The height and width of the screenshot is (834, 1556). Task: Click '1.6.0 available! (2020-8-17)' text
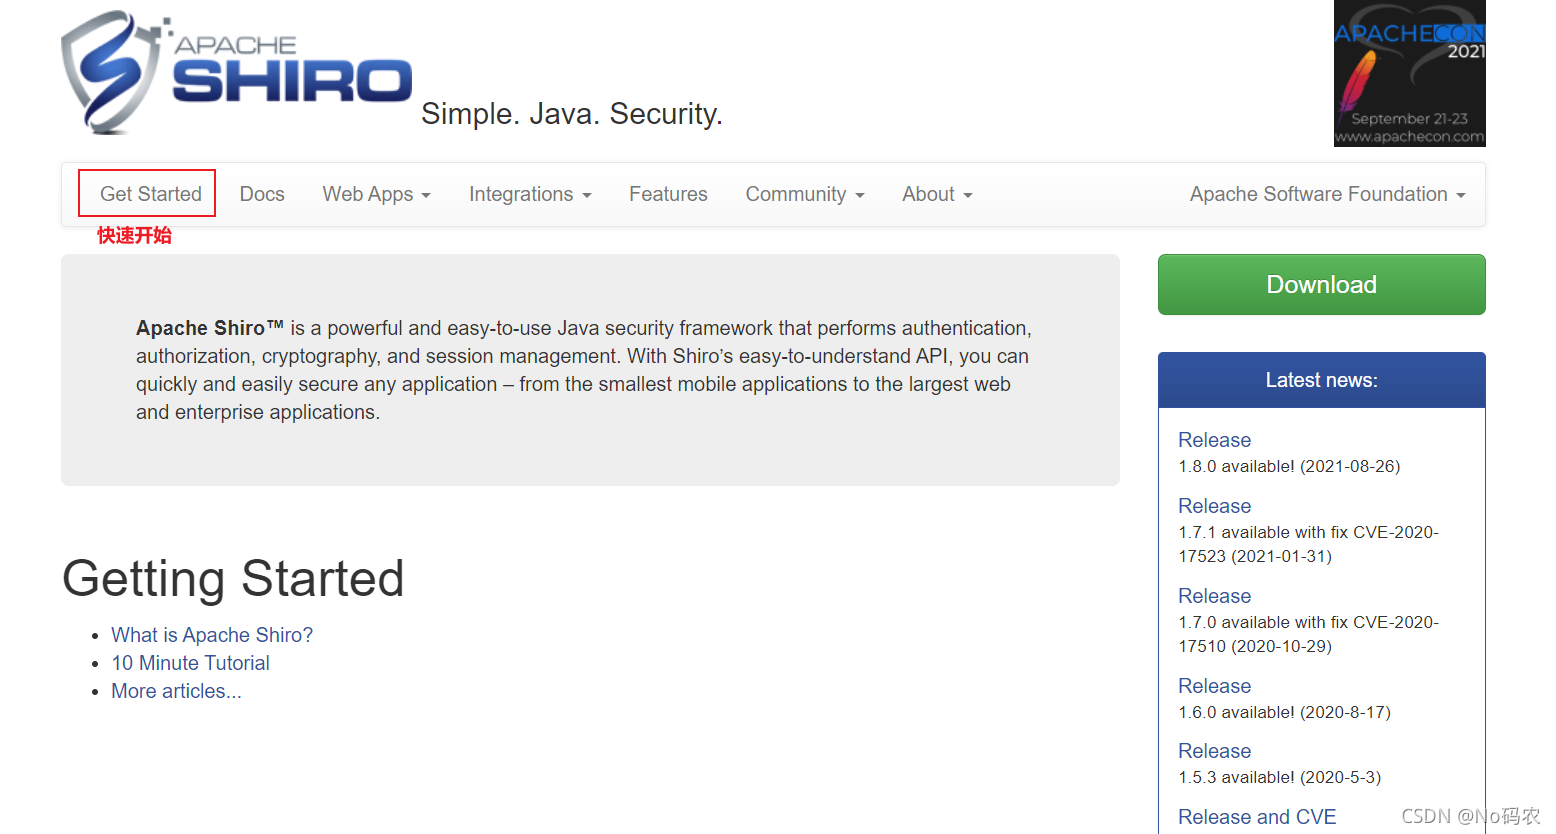1284,712
